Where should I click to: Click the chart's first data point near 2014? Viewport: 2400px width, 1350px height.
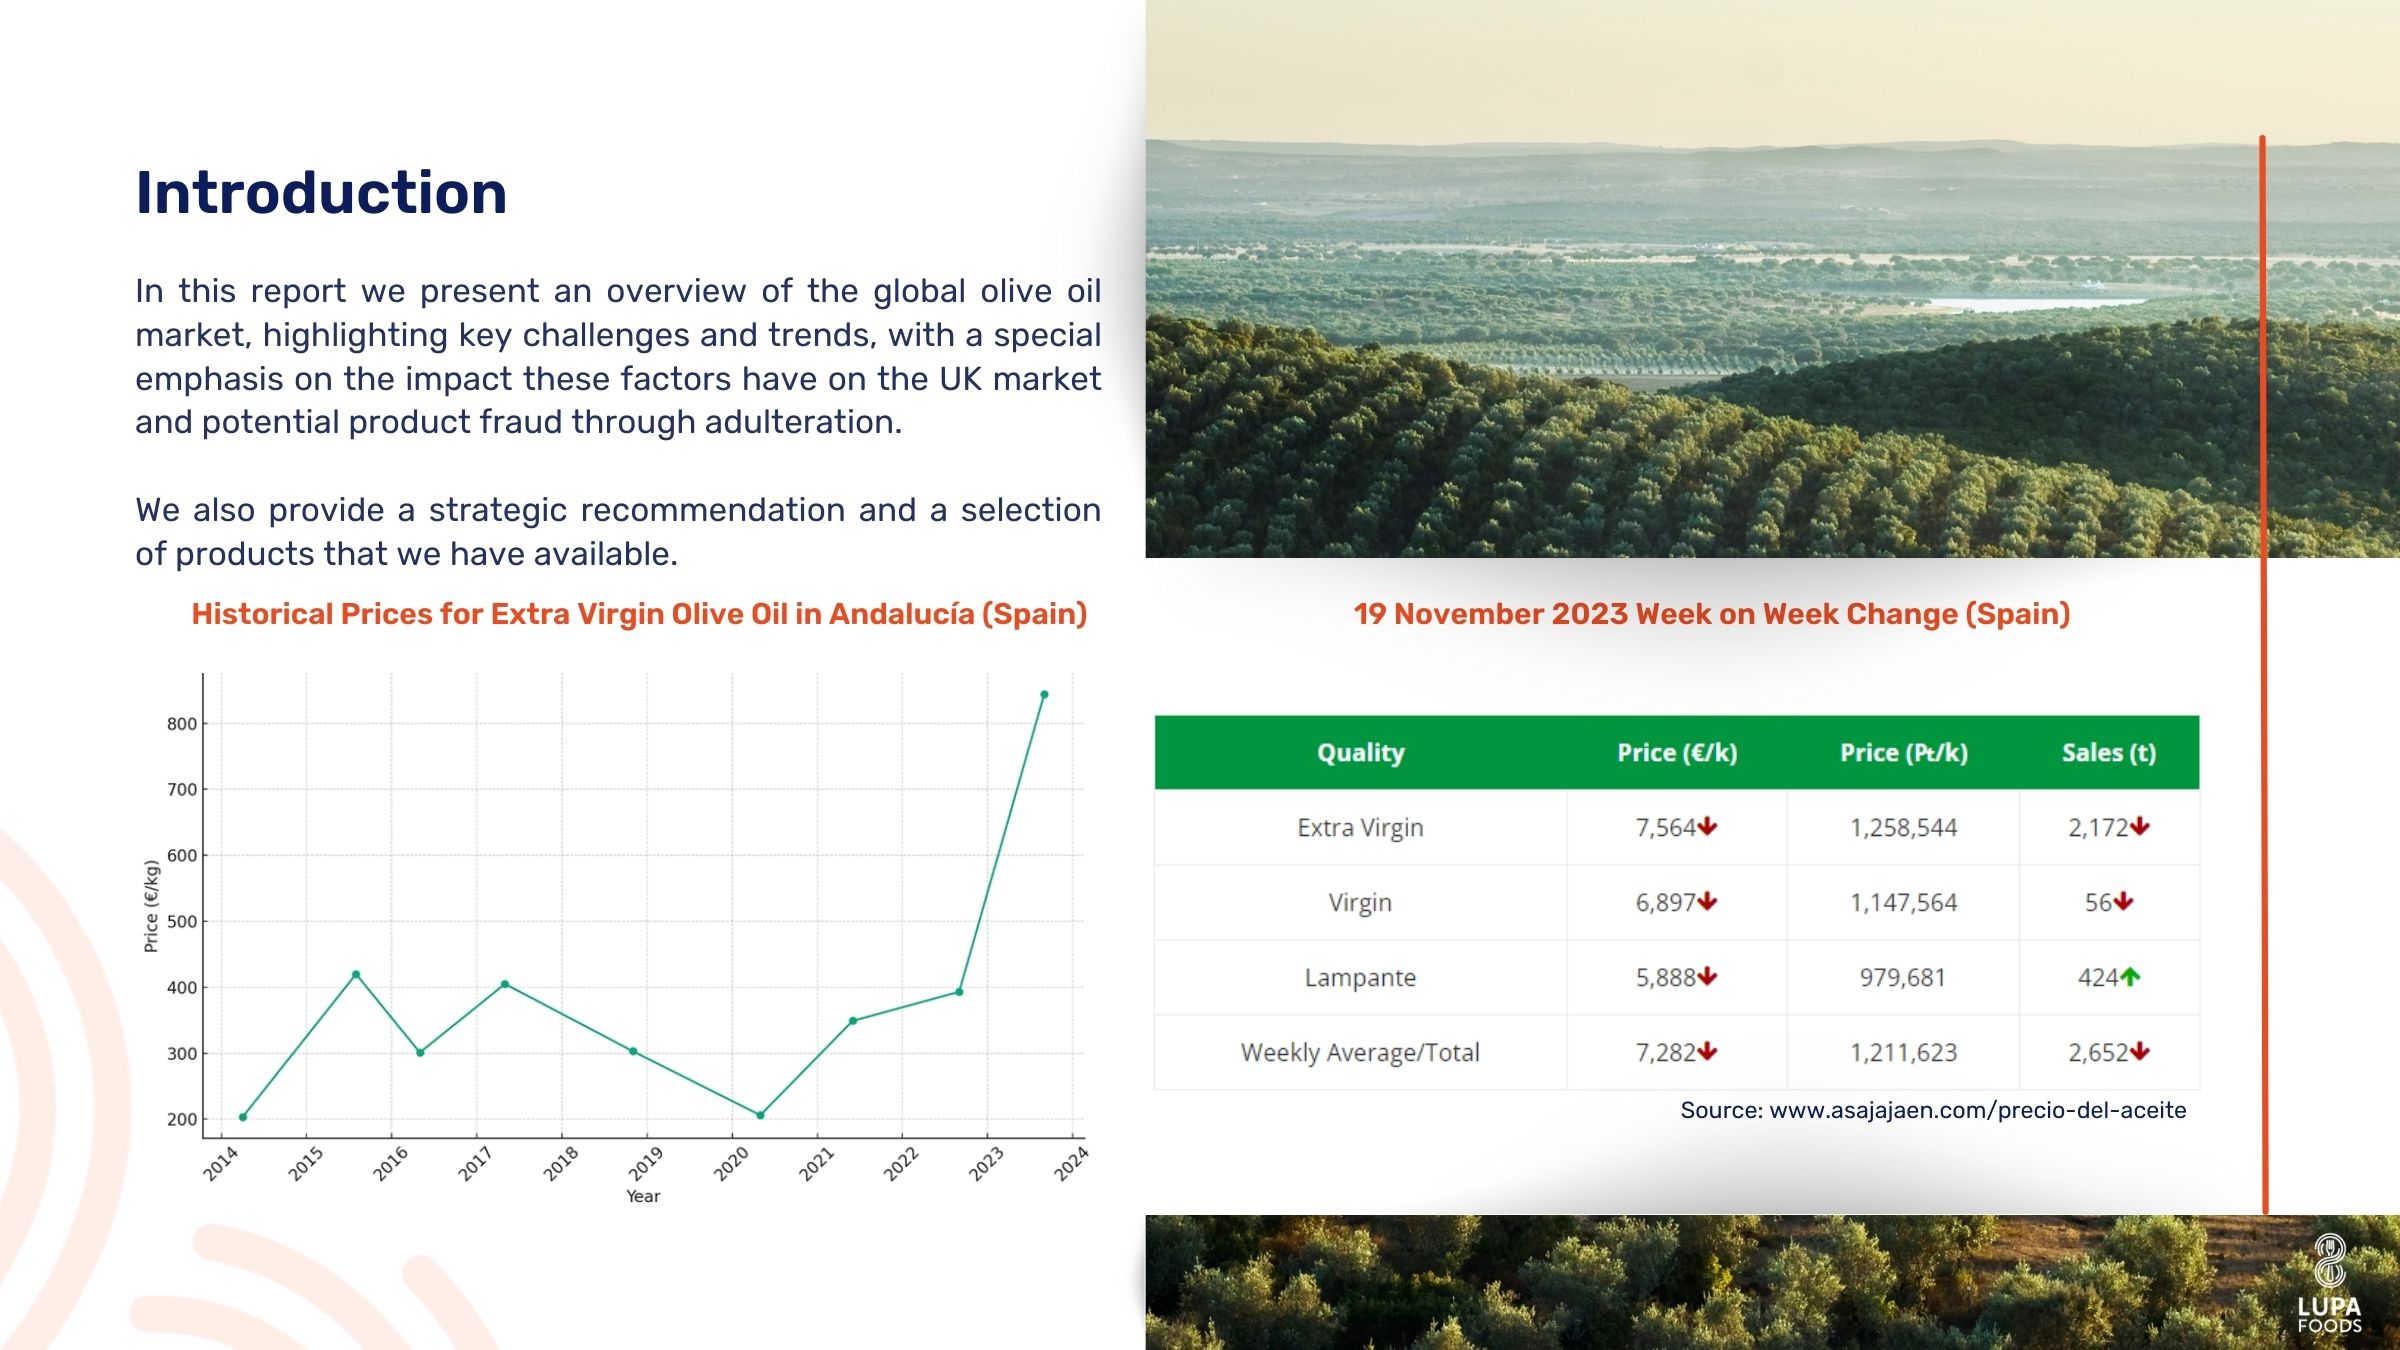tap(243, 1117)
